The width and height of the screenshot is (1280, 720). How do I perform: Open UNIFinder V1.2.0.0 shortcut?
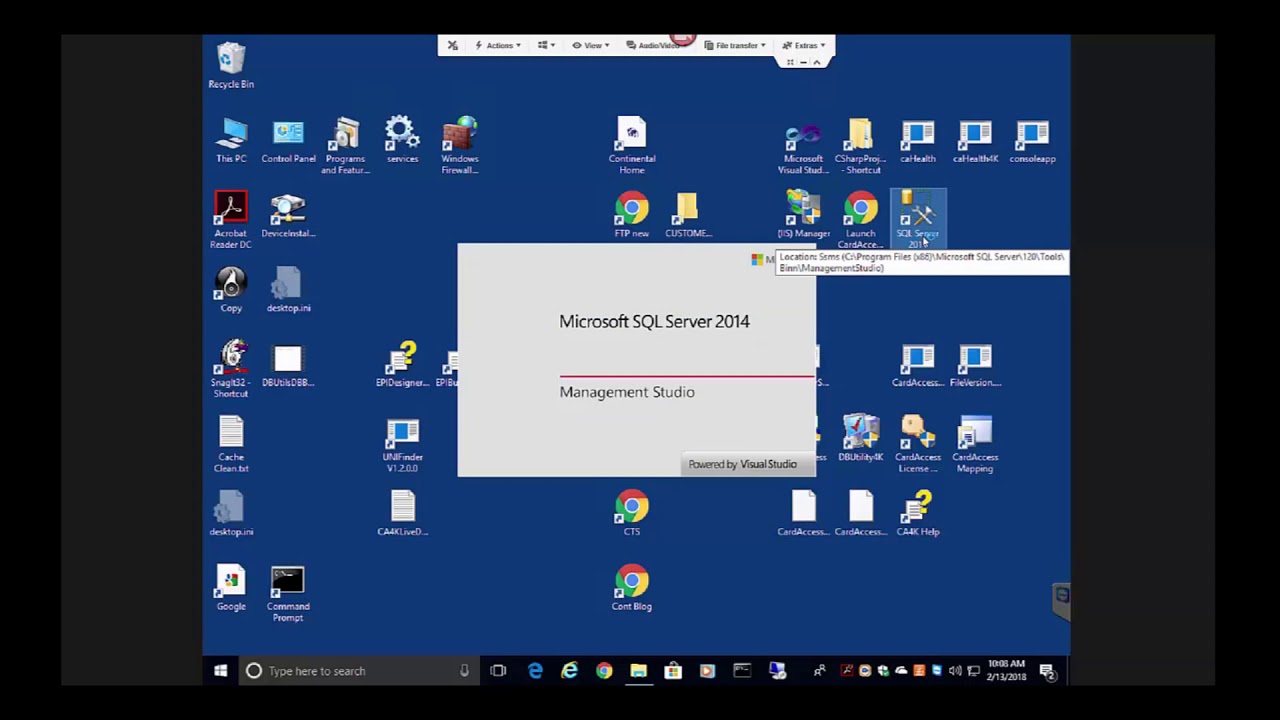pyautogui.click(x=402, y=444)
